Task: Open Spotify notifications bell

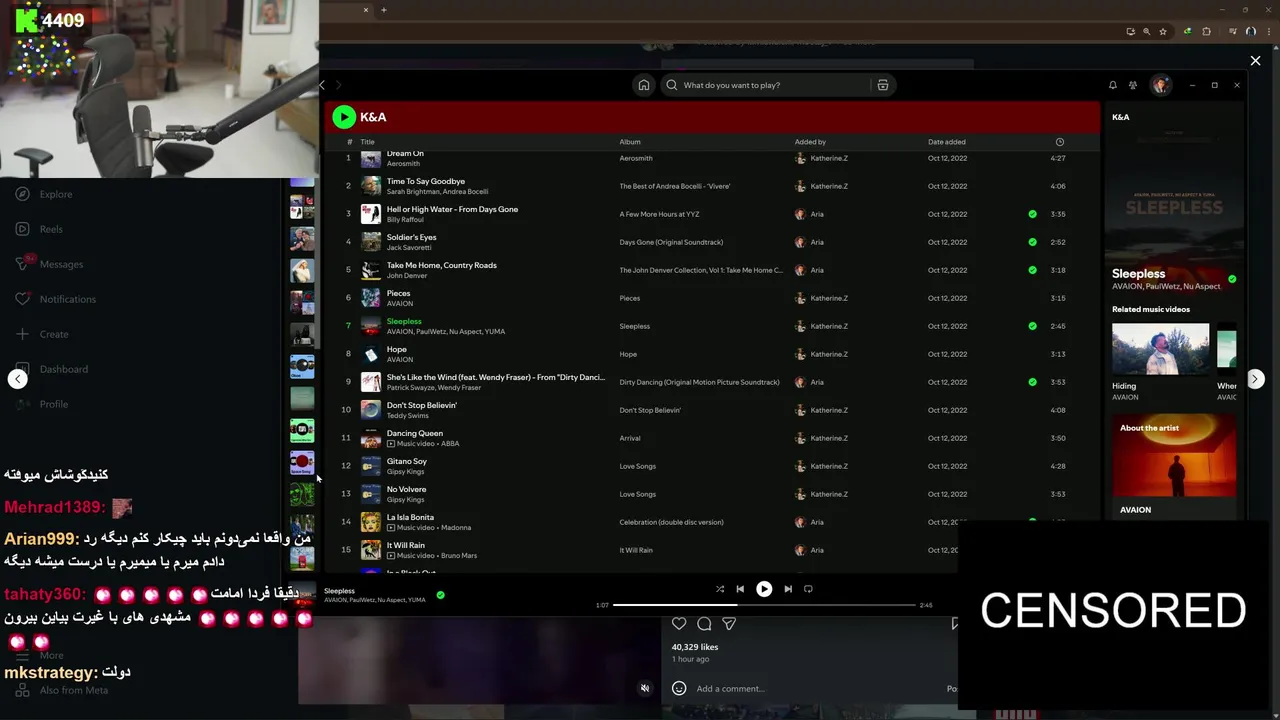Action: [1112, 85]
